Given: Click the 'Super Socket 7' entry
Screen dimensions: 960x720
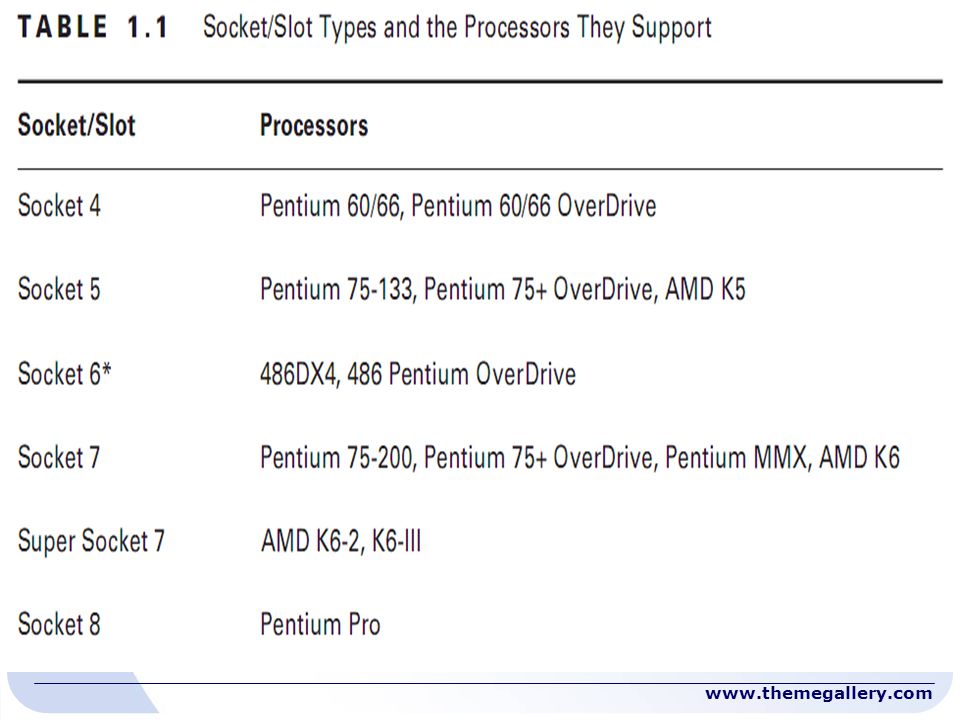Looking at the screenshot, I should (x=91, y=541).
